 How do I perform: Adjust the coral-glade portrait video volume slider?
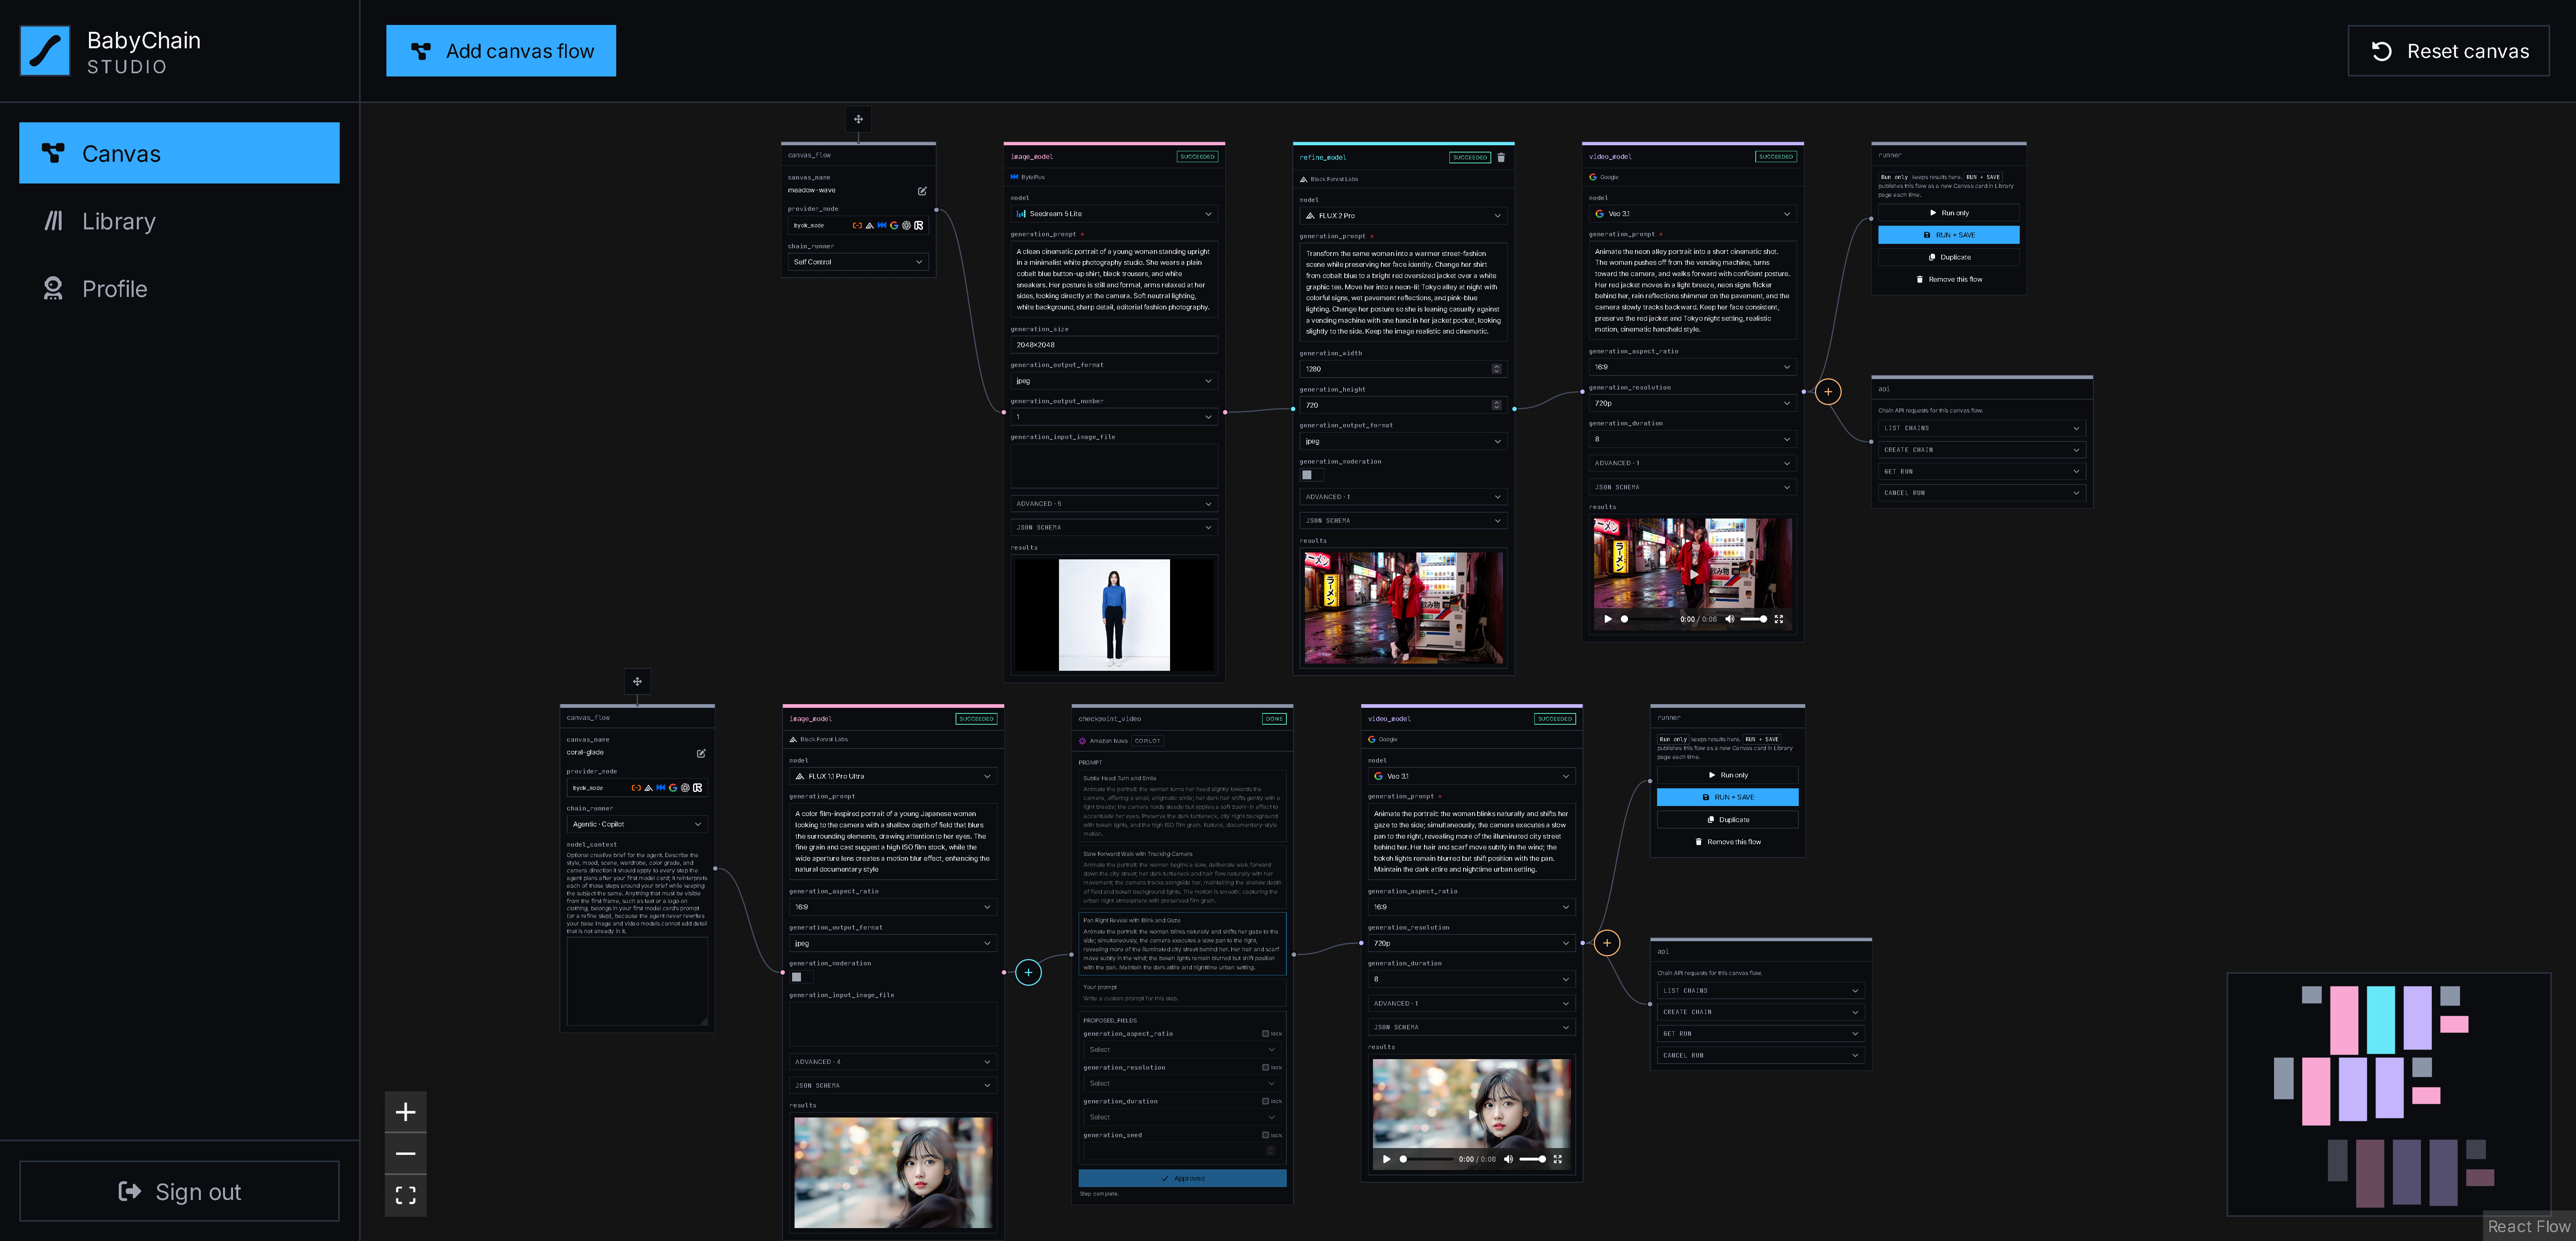tap(1533, 1159)
